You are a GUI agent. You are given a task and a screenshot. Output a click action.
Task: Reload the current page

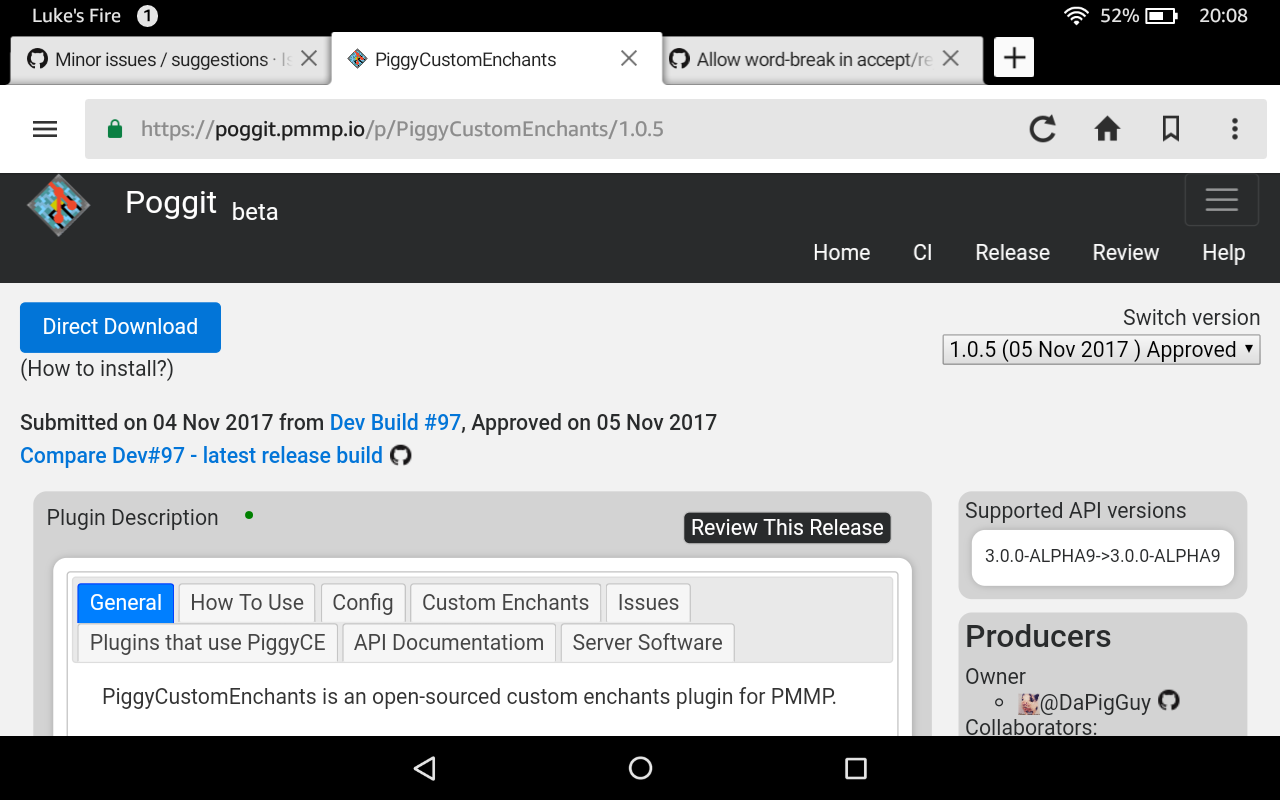pos(1043,128)
